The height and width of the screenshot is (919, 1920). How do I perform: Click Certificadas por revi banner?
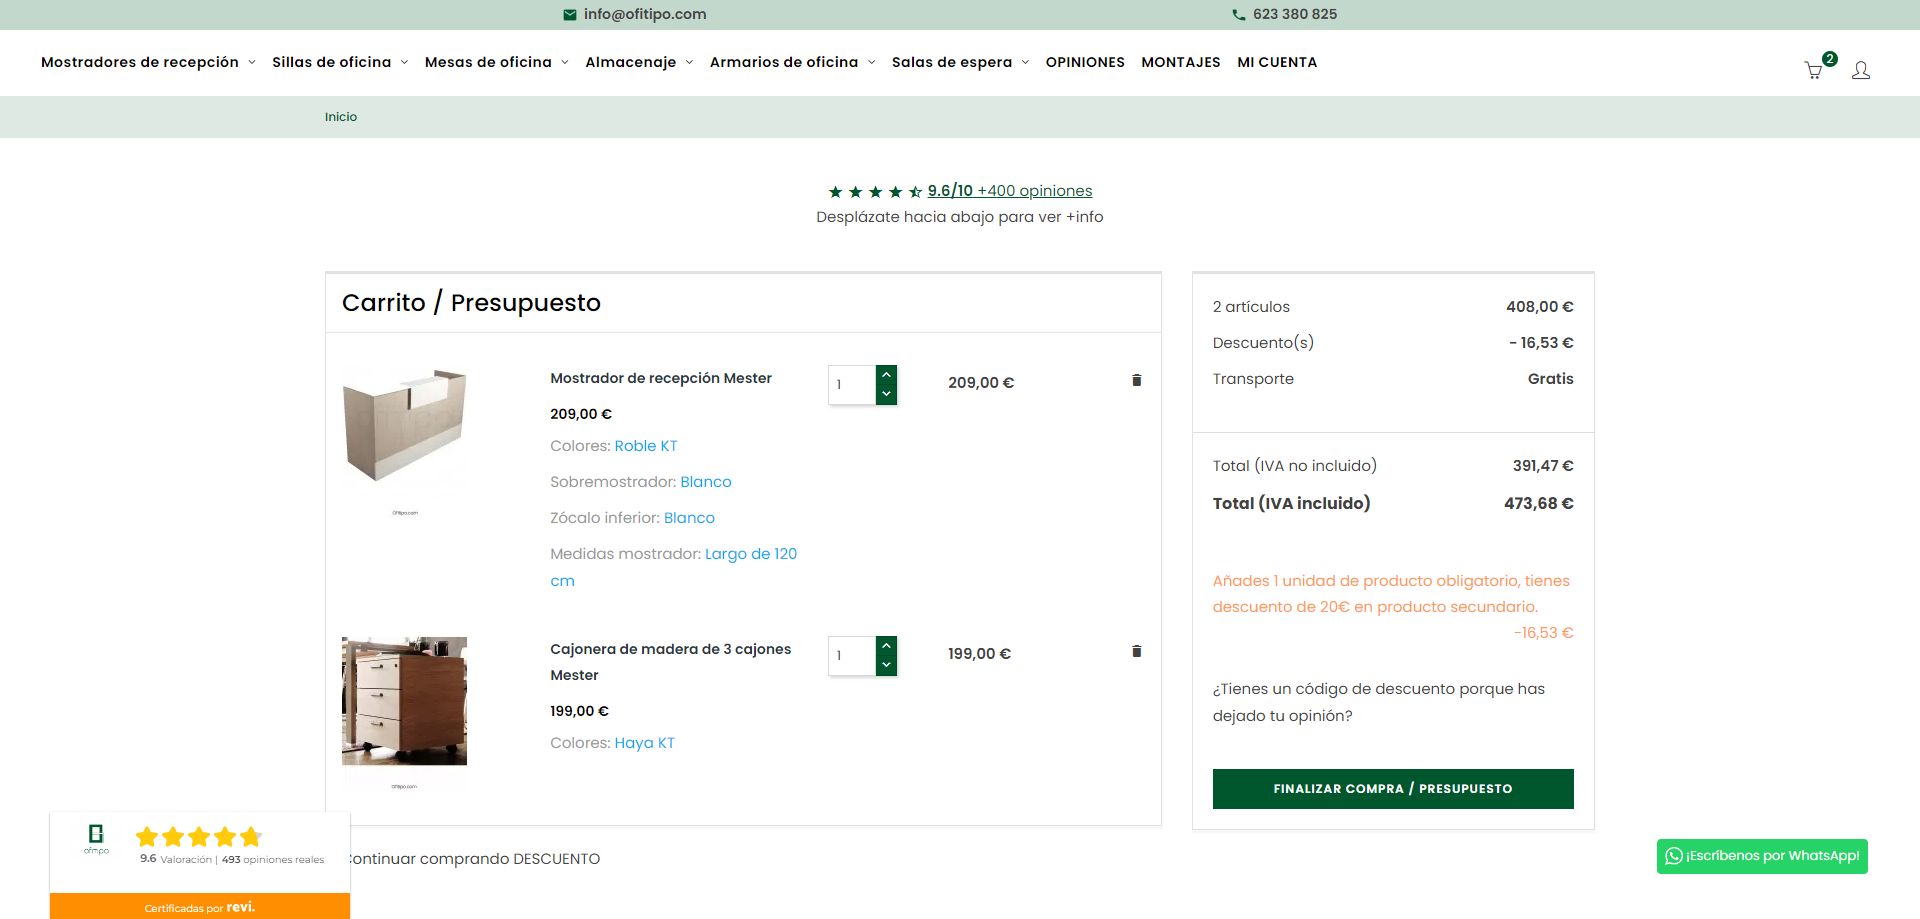click(200, 907)
